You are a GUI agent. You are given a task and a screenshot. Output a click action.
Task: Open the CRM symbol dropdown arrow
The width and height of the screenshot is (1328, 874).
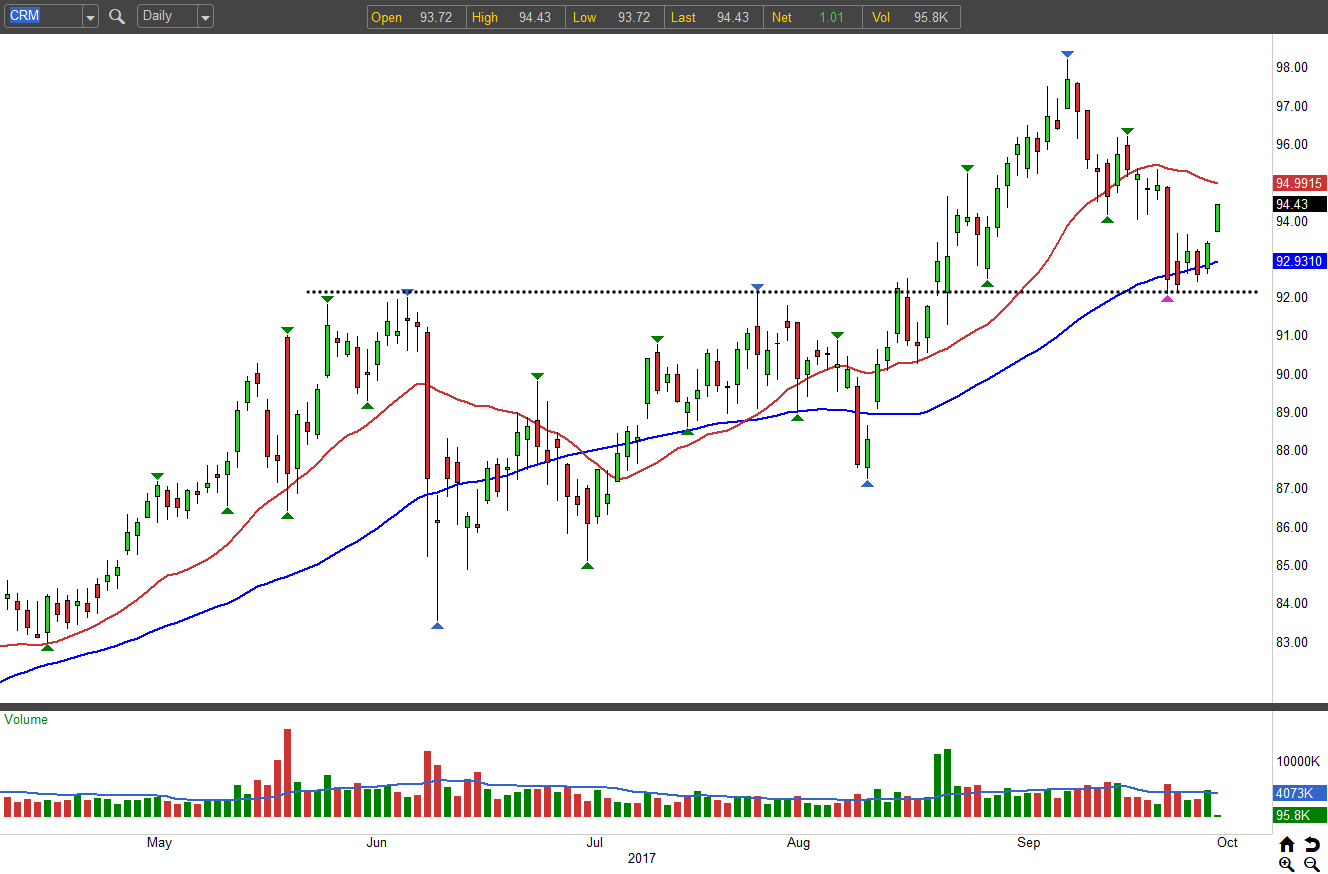(90, 17)
